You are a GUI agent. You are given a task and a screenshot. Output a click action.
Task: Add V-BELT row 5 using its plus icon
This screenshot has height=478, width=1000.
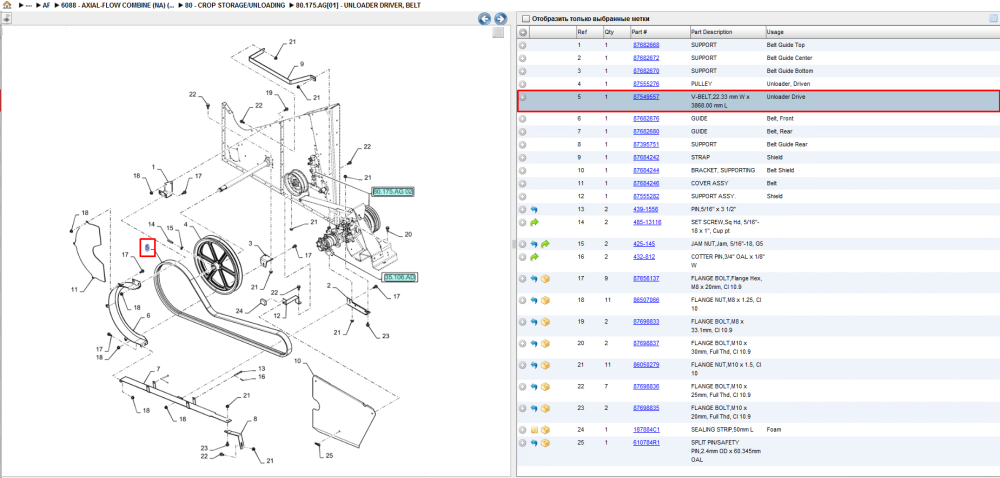coord(522,97)
